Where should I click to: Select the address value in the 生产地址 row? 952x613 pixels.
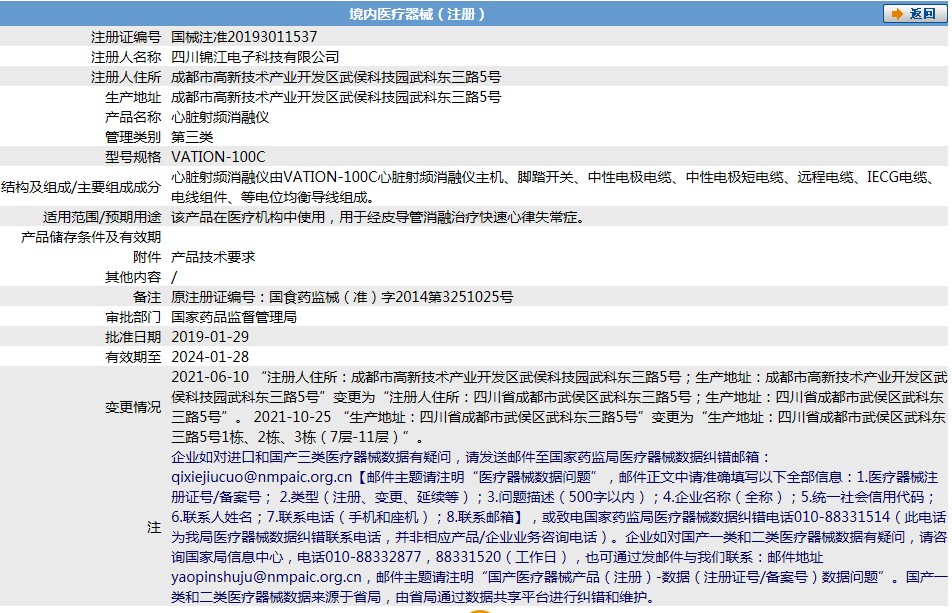pos(336,97)
